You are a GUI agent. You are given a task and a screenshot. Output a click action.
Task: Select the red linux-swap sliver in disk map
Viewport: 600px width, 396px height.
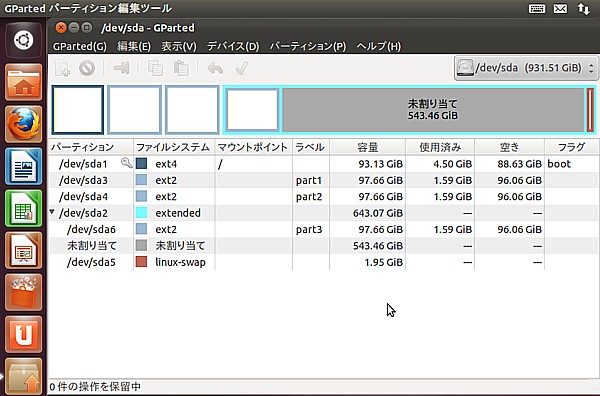[590, 110]
